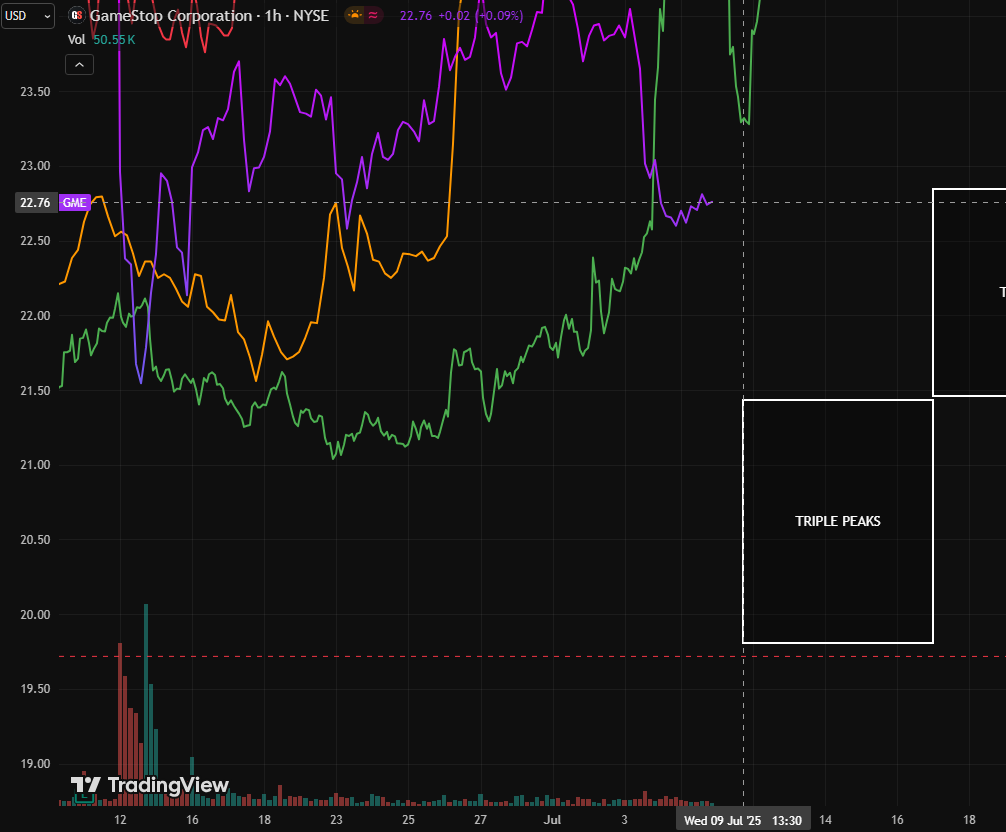Screen dimensions: 1006x832
Task: Click the 21.00 price axis label
Action: [x=35, y=465]
